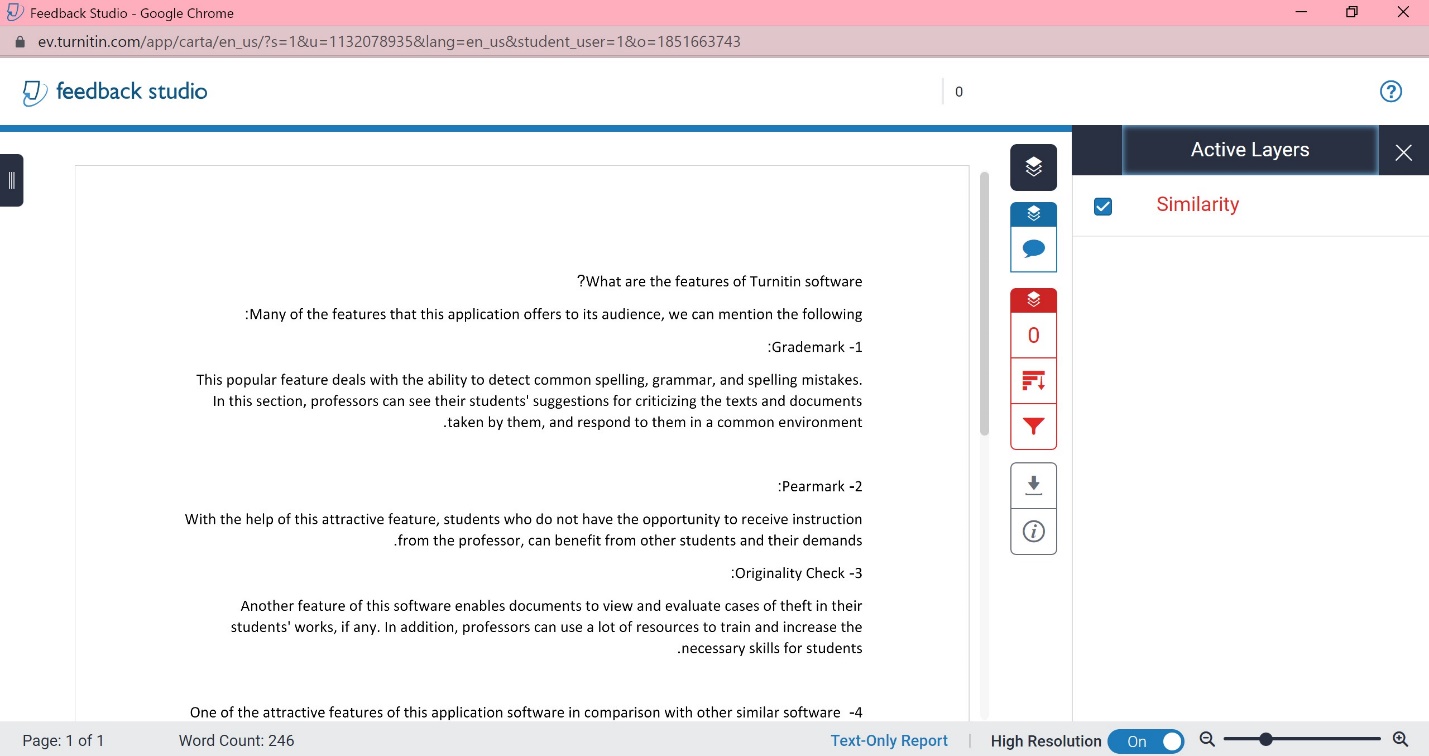Open the similarity score showing 0

(x=1033, y=335)
